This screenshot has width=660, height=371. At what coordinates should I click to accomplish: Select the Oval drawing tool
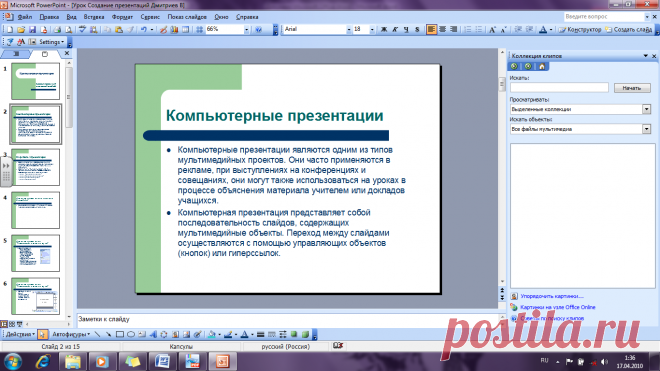pyautogui.click(x=131, y=334)
